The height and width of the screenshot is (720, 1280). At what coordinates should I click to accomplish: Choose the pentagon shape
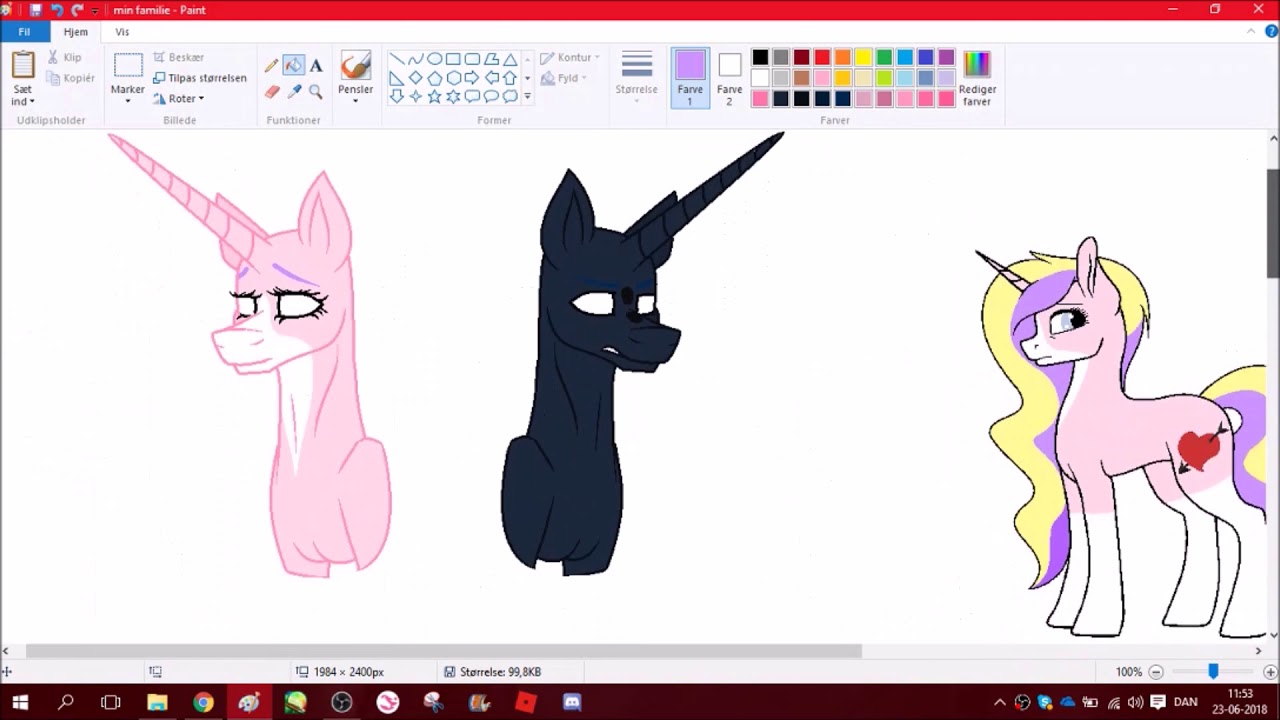click(435, 78)
